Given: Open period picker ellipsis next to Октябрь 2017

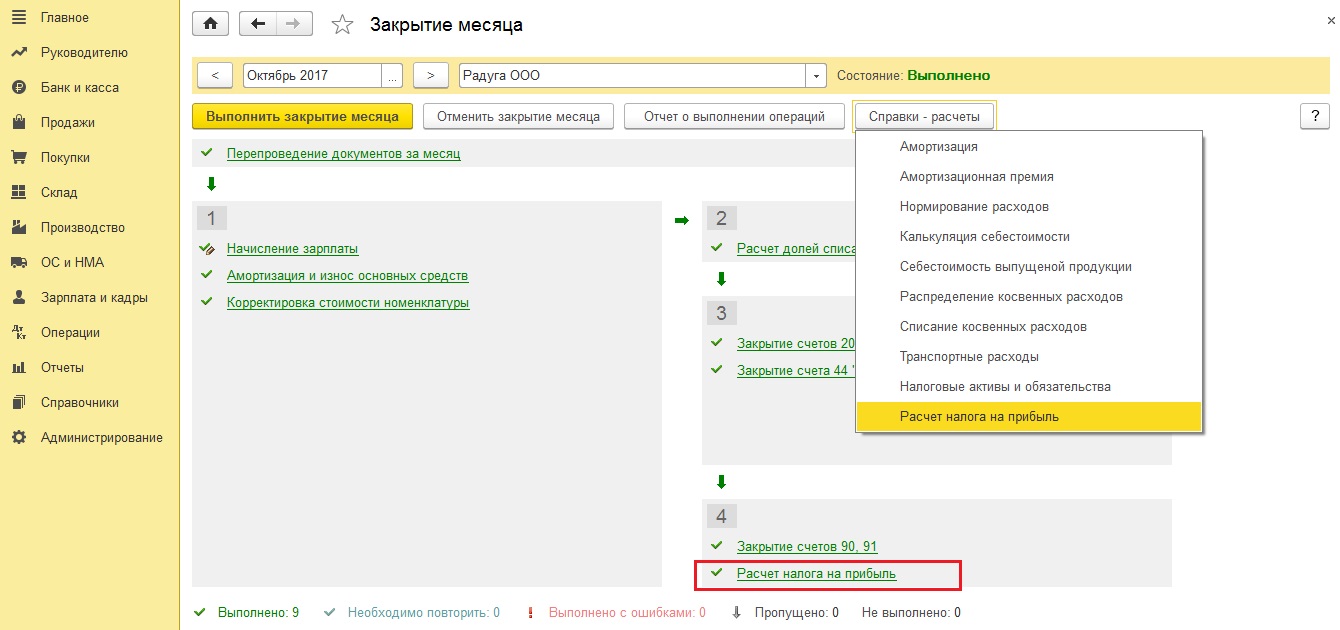Looking at the screenshot, I should pyautogui.click(x=393, y=76).
